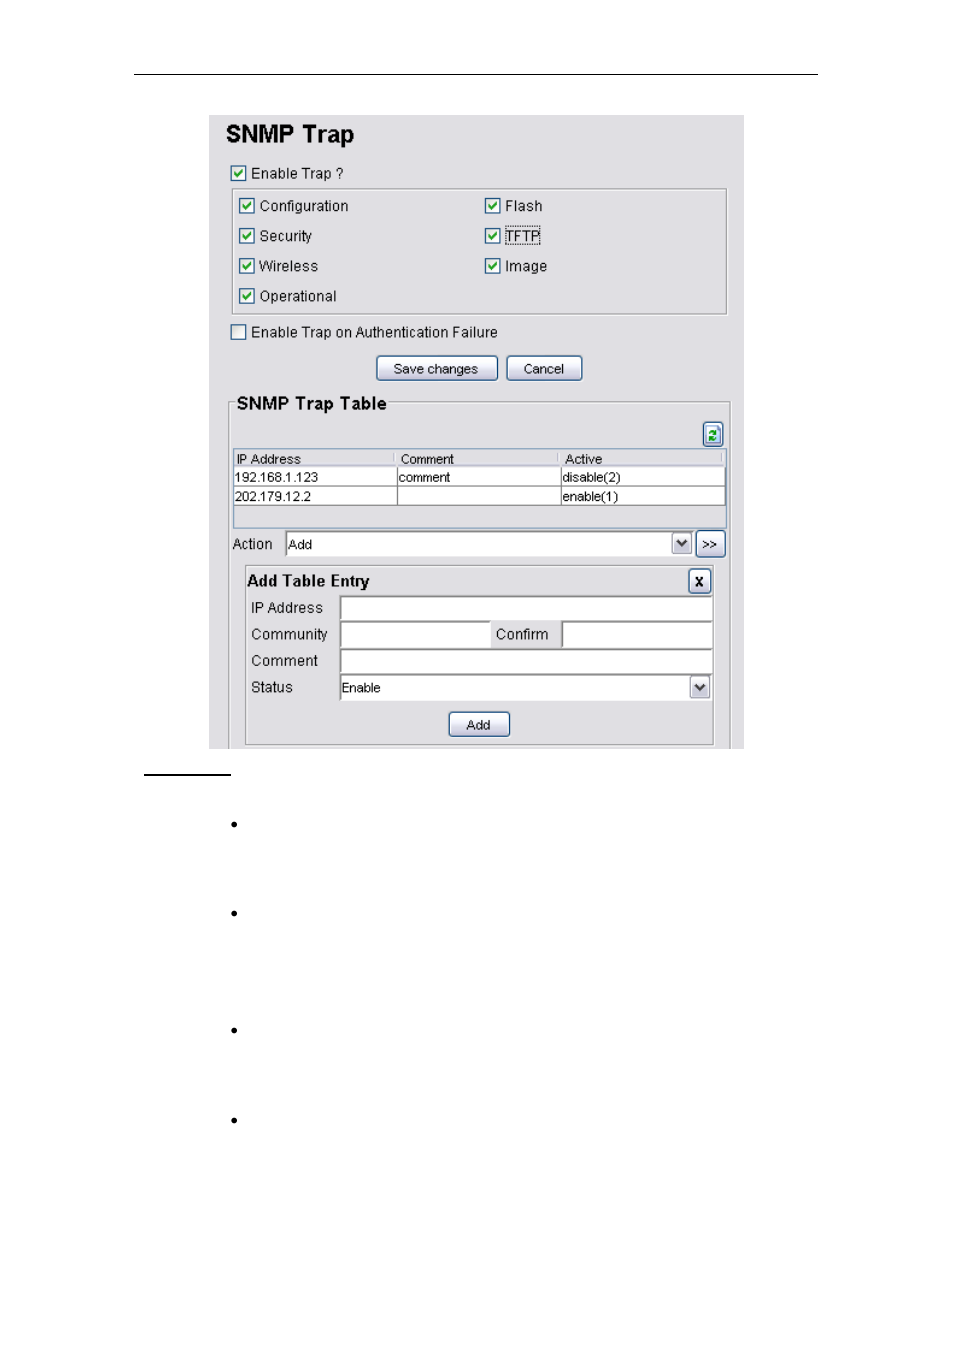Click the disable(2) status cell
The image size is (954, 1349).
pyautogui.click(x=642, y=477)
